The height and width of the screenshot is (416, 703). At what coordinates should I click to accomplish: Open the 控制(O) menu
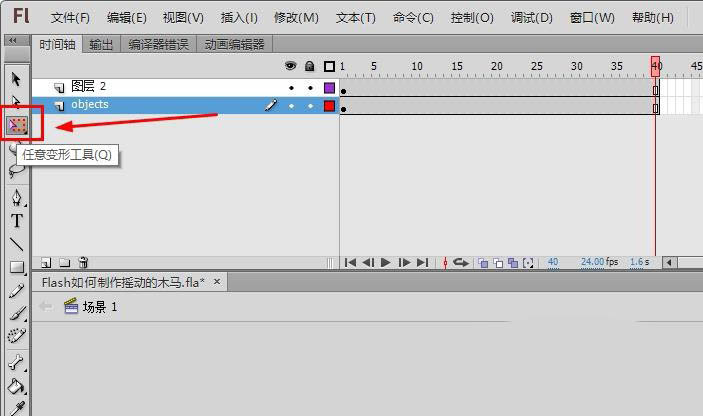pos(472,18)
